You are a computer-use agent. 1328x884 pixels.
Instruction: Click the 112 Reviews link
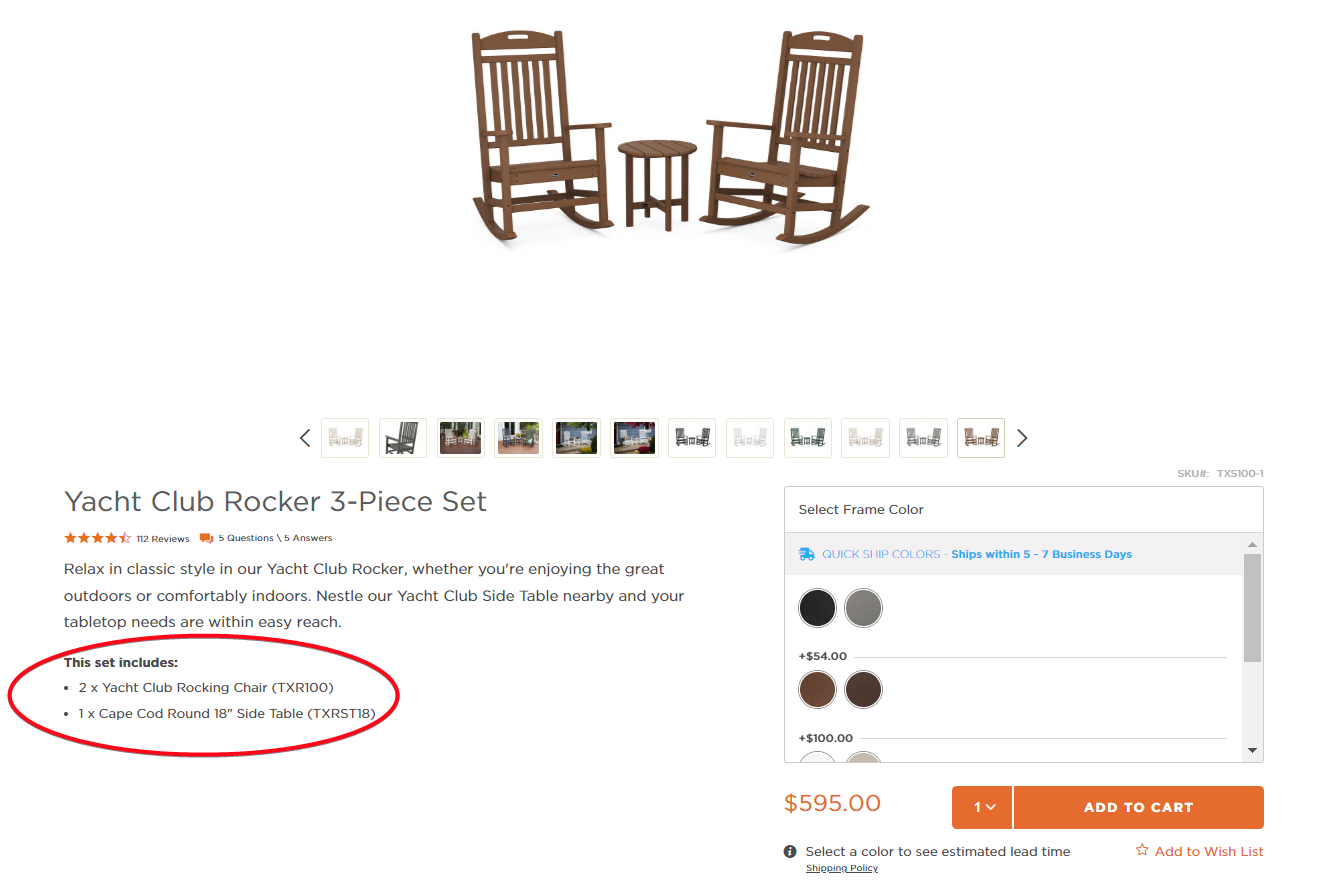pyautogui.click(x=162, y=538)
